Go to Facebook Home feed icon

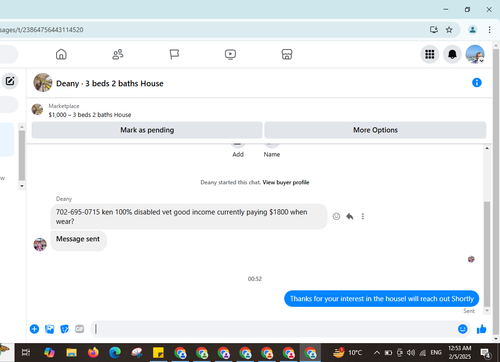click(x=61, y=54)
